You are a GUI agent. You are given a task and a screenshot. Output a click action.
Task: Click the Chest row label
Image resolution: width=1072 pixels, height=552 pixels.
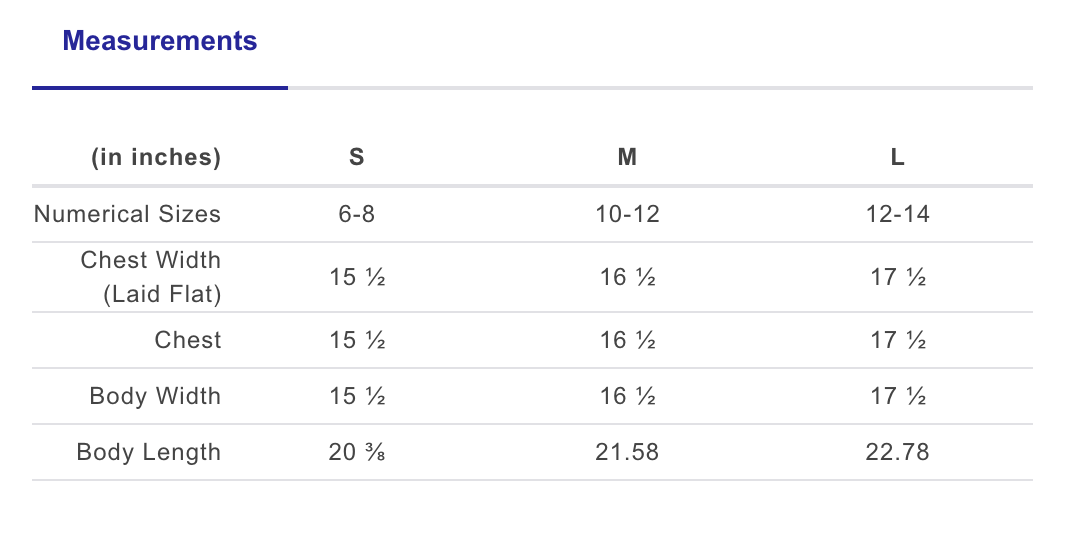[187, 340]
